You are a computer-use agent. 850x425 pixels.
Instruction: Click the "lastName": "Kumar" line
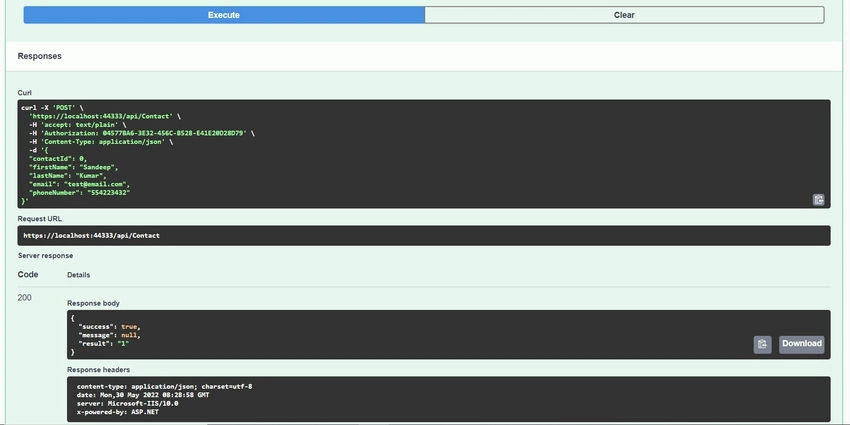pyautogui.click(x=68, y=176)
